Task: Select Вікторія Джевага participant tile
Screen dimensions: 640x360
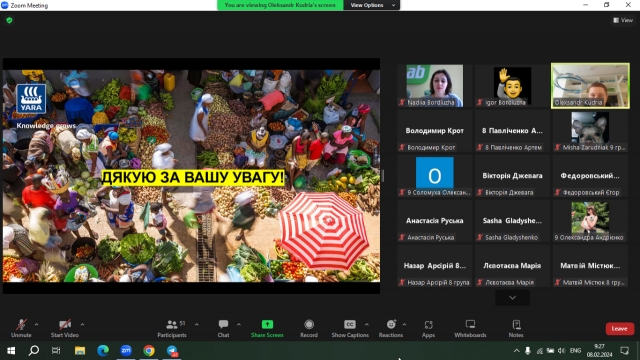Action: click(512, 176)
